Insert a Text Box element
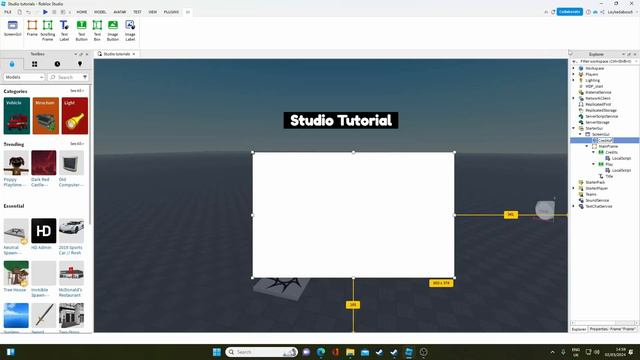This screenshot has width=640, height=360. click(x=97, y=31)
